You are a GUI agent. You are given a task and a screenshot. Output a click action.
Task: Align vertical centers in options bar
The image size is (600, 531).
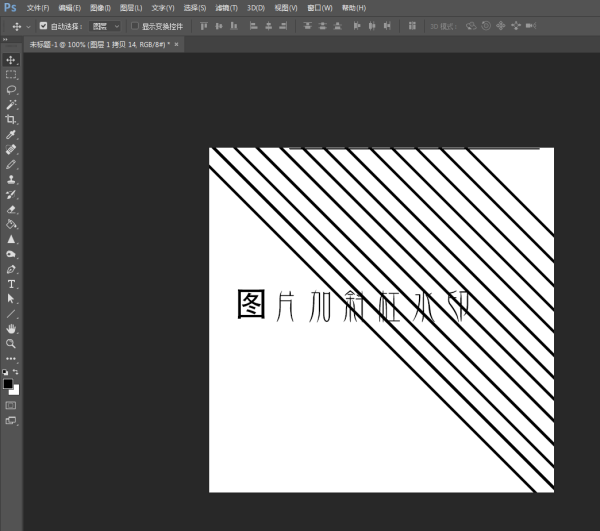pyautogui.click(x=219, y=26)
